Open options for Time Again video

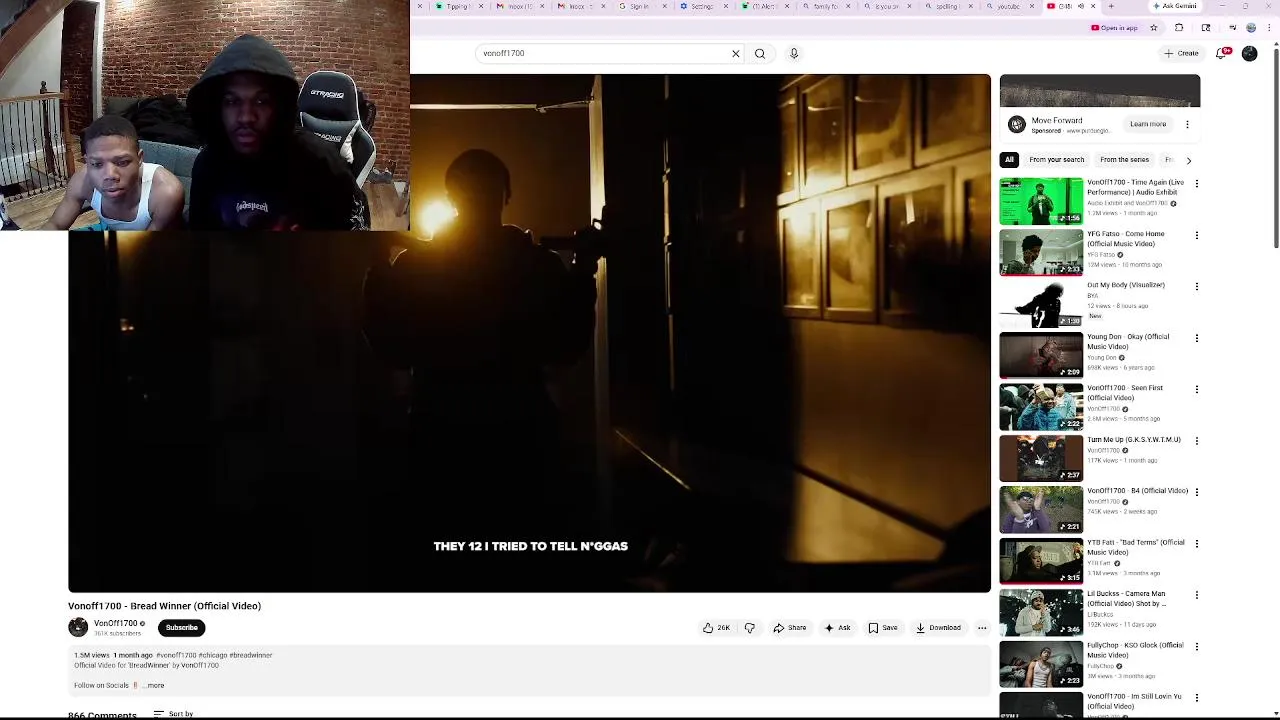tap(1196, 184)
